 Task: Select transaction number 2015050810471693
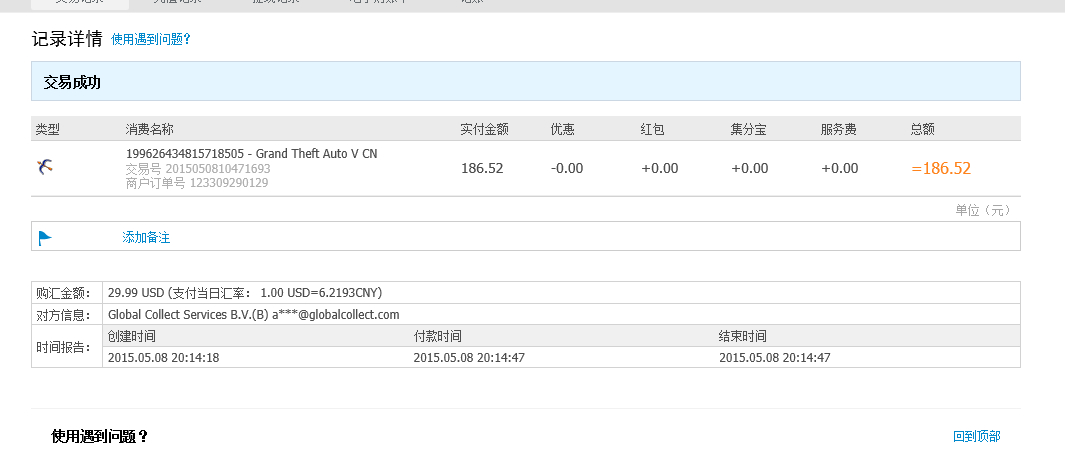[218, 169]
